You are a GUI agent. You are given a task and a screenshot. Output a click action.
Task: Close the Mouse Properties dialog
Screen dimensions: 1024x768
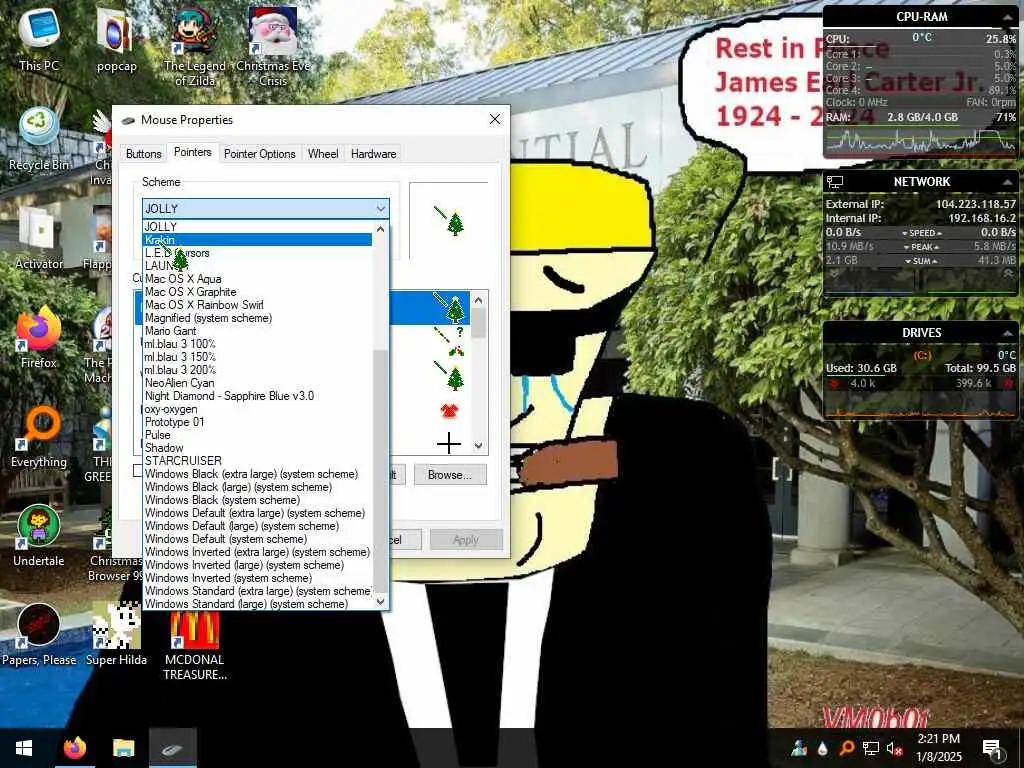pyautogui.click(x=495, y=120)
